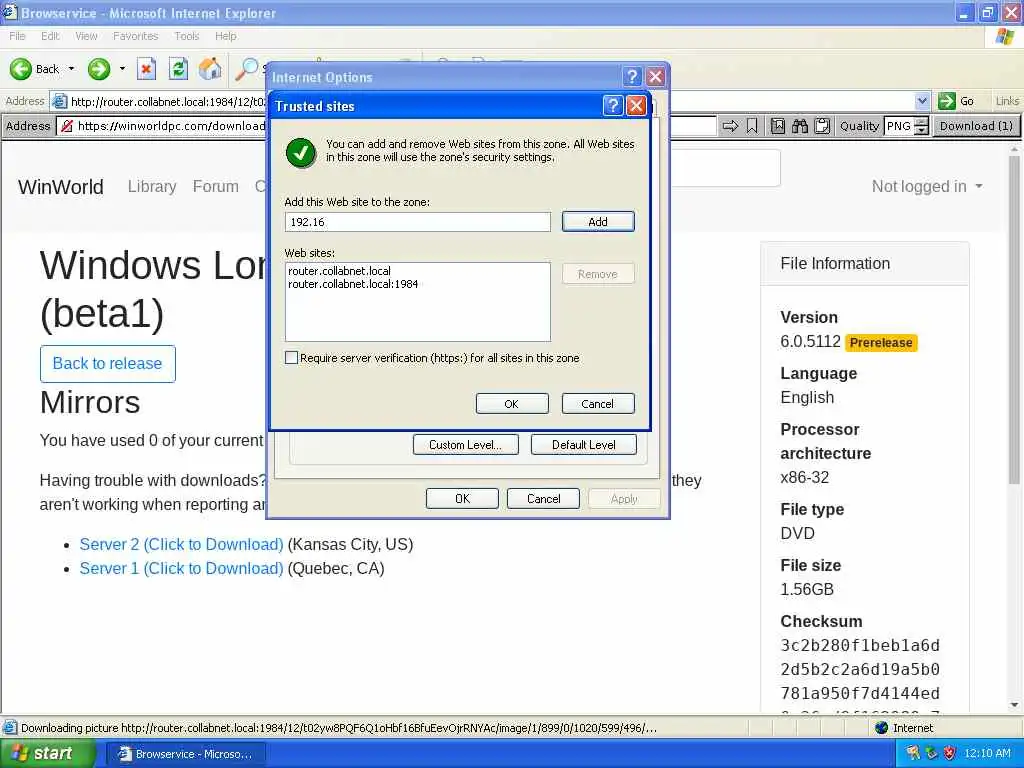Click the green Go arrow icon

946,101
